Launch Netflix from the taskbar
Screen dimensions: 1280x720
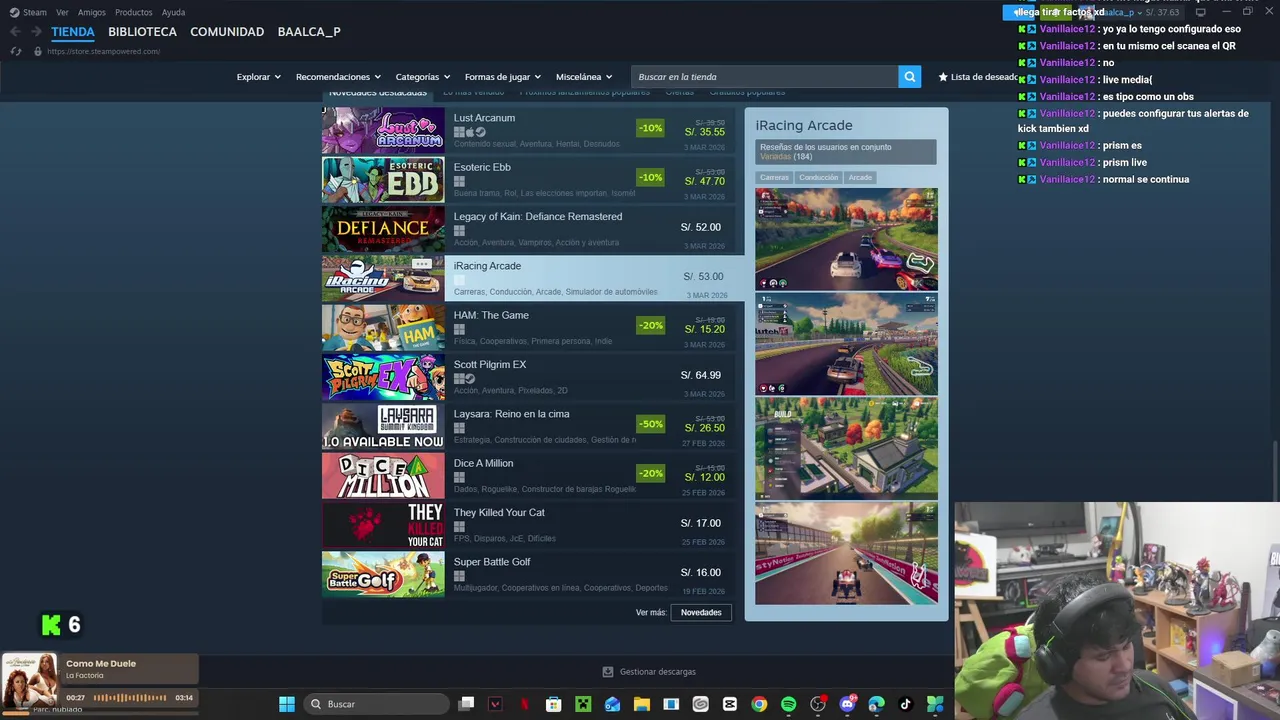click(524, 704)
